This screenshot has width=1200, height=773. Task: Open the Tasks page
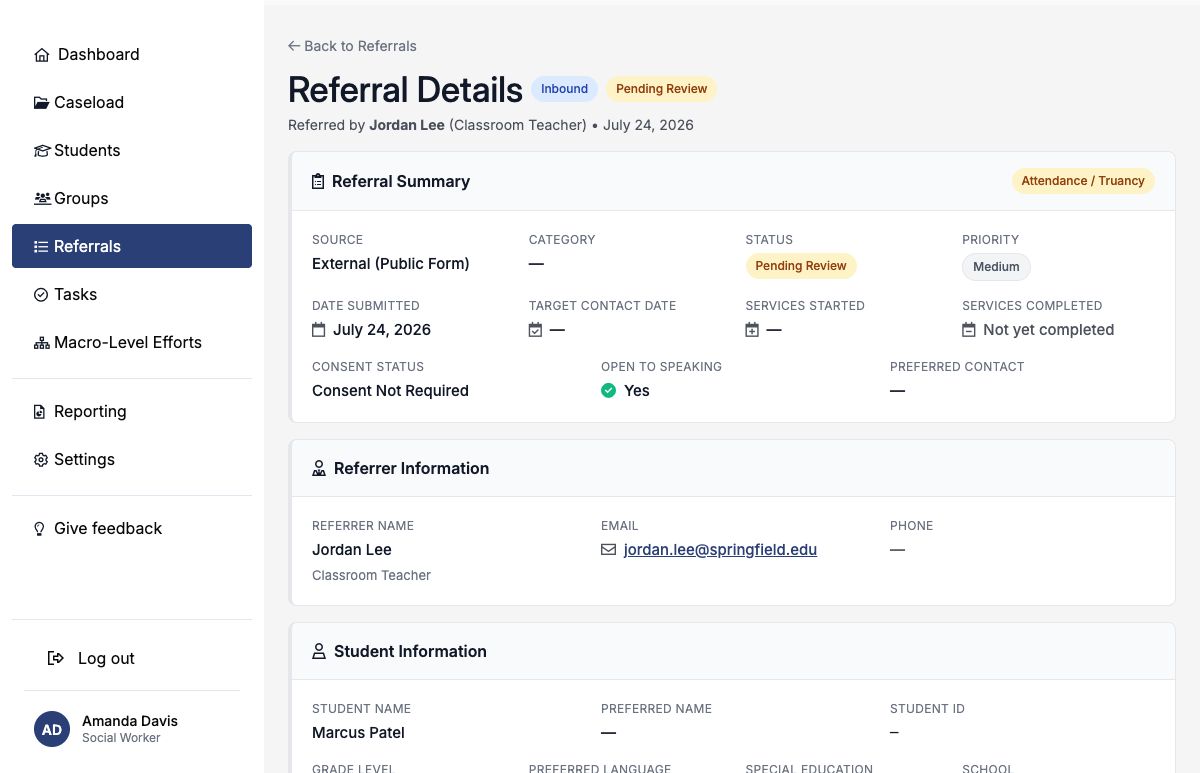click(132, 294)
